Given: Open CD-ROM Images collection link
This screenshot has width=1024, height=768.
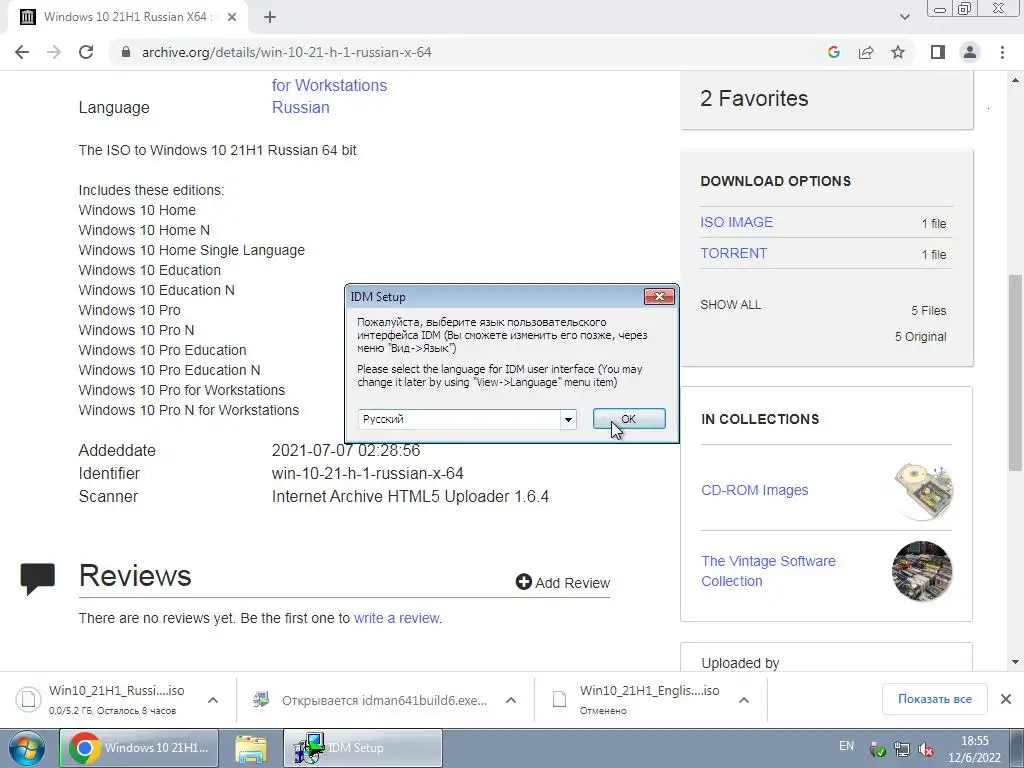Looking at the screenshot, I should tap(754, 490).
